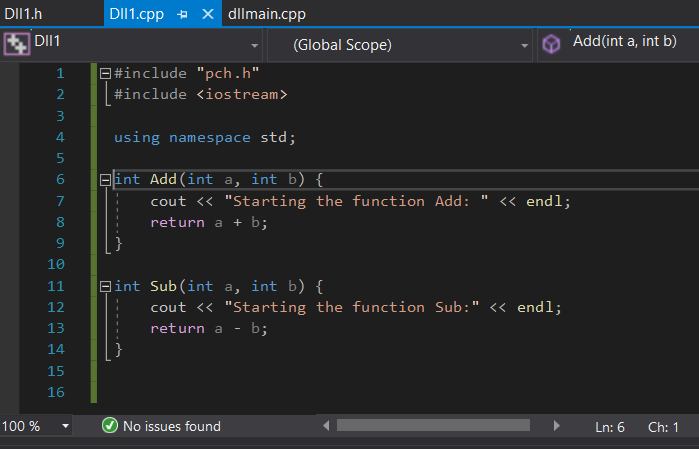Switch to the dllmain.cpp tab
Image resolution: width=699 pixels, height=449 pixels.
266,14
